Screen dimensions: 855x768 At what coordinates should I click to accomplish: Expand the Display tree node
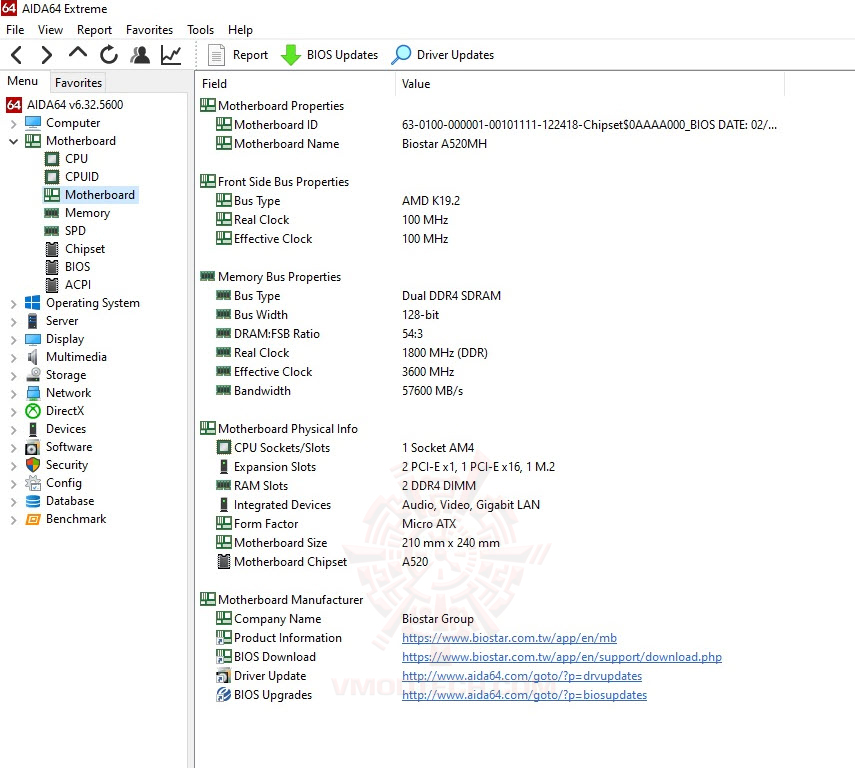click(14, 340)
